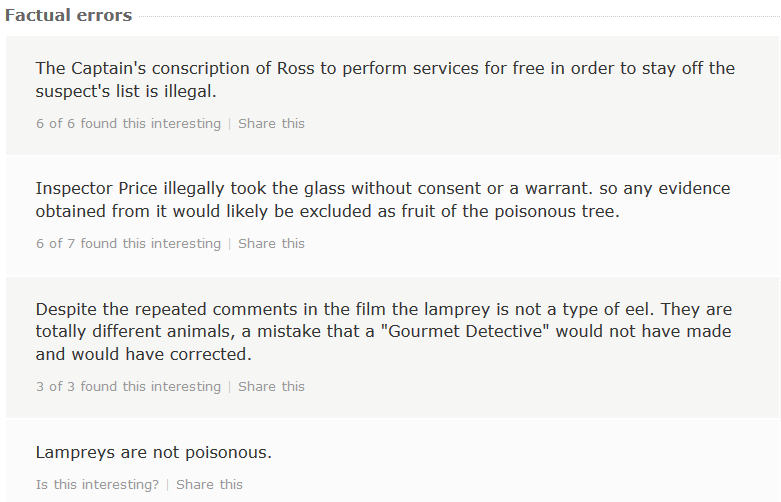Share the lamprey is not an eel entry
This screenshot has height=502, width=781.
tap(271, 386)
